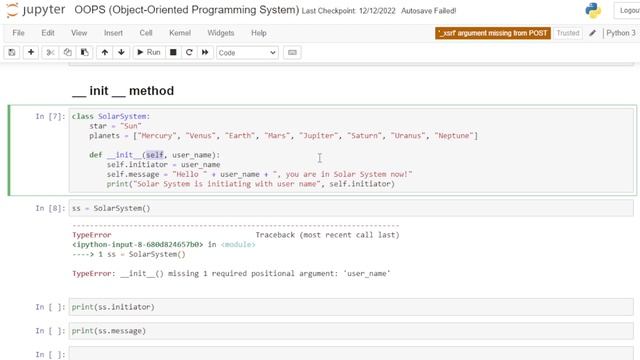Screen dimensions: 640x360
Task: Restart the kernel icon
Action: click(x=189, y=52)
